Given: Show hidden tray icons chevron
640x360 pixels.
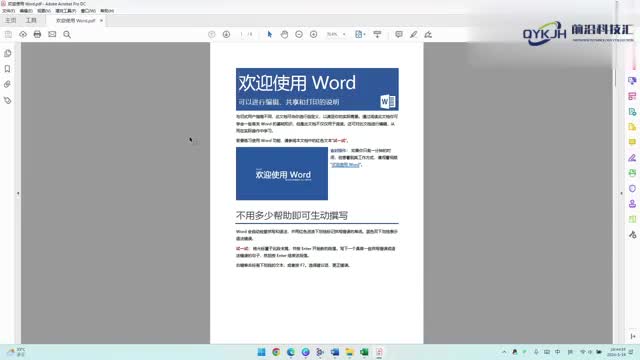Looking at the screenshot, I should [x=504, y=352].
